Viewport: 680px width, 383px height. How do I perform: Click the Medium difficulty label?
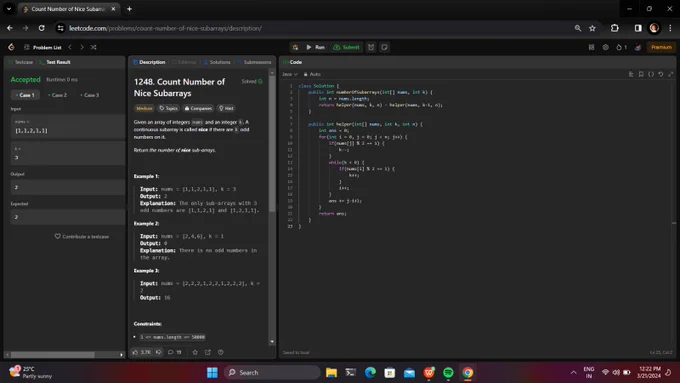[144, 108]
